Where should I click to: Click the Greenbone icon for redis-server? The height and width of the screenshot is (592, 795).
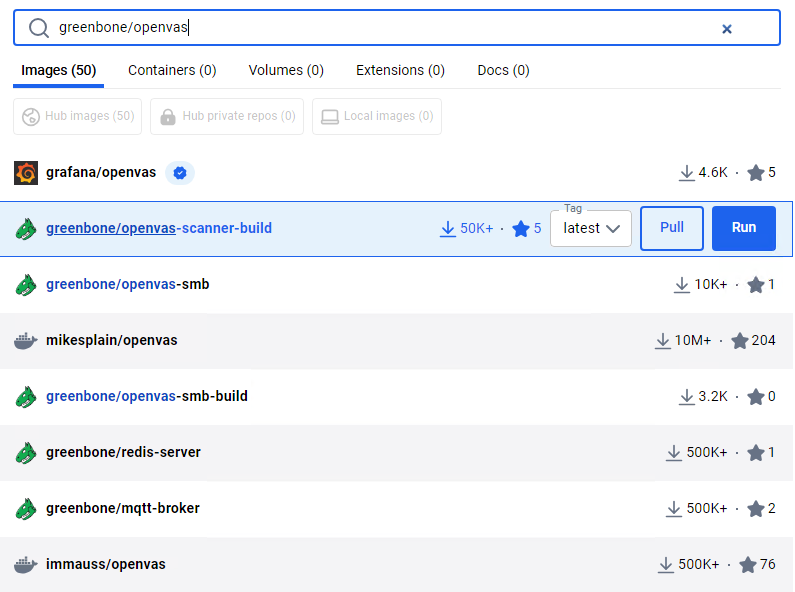coord(26,453)
